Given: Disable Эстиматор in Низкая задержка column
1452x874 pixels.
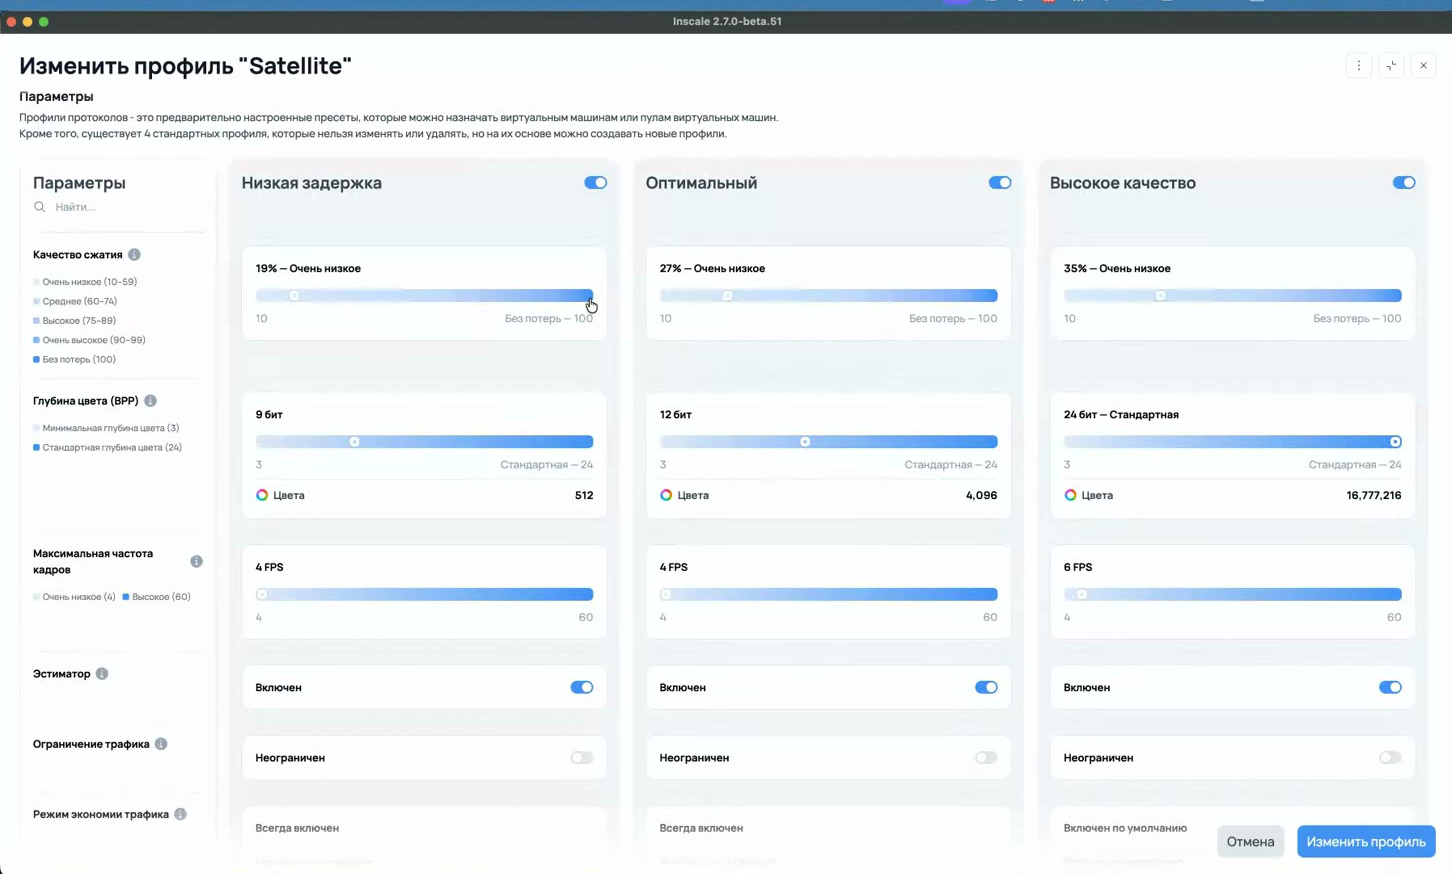Looking at the screenshot, I should click(x=581, y=688).
